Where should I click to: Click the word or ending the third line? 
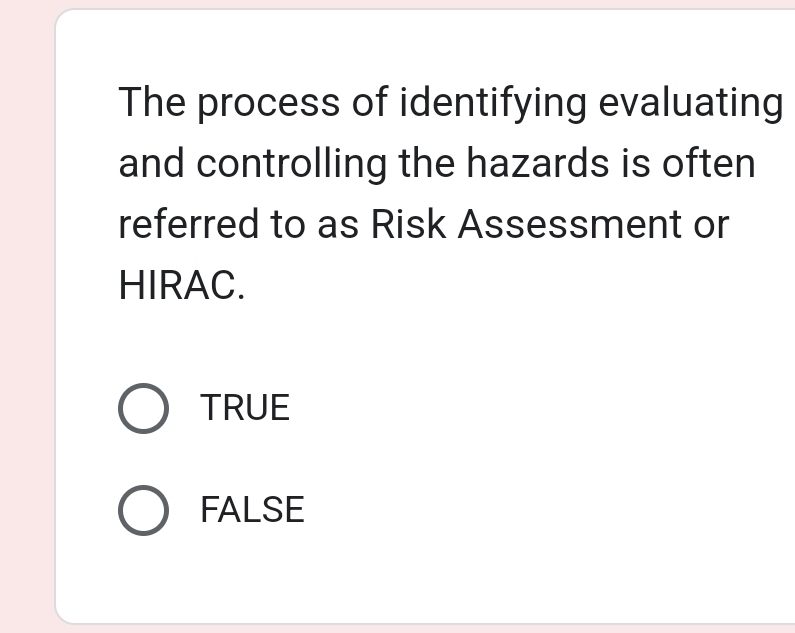click(x=711, y=225)
